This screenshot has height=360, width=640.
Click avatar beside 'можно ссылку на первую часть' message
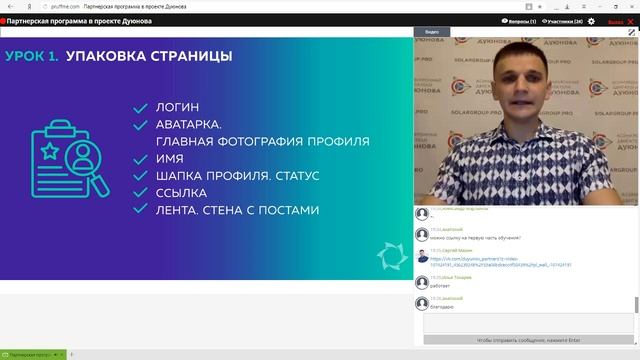point(422,235)
